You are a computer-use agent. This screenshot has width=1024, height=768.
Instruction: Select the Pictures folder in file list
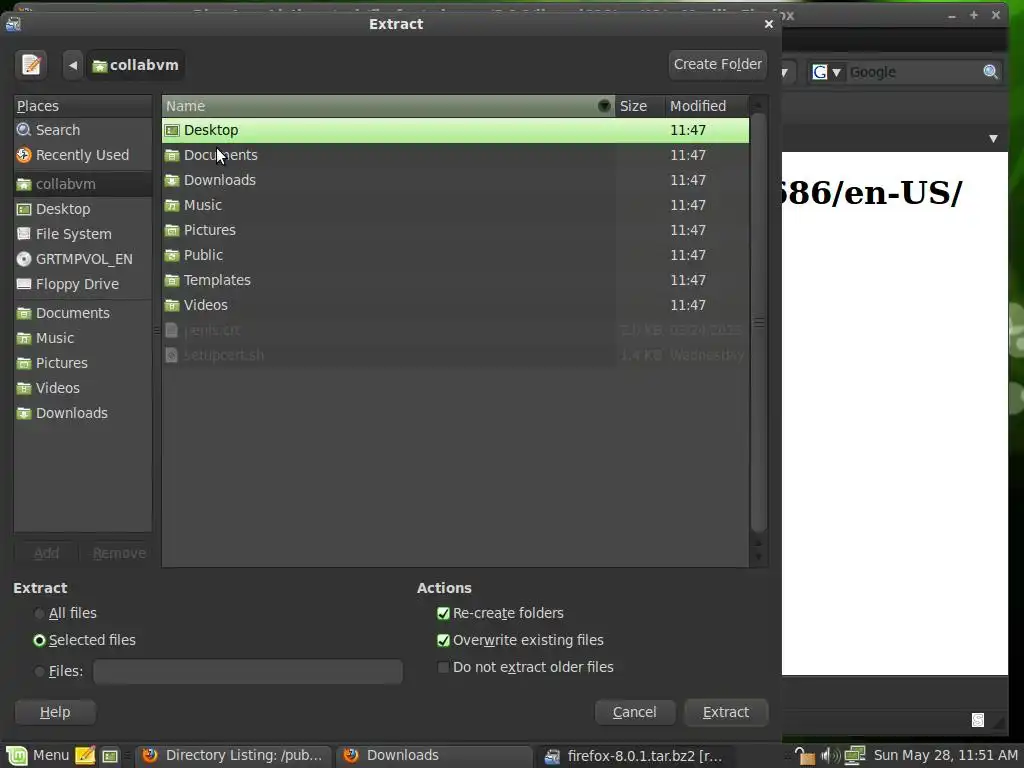coord(455,230)
